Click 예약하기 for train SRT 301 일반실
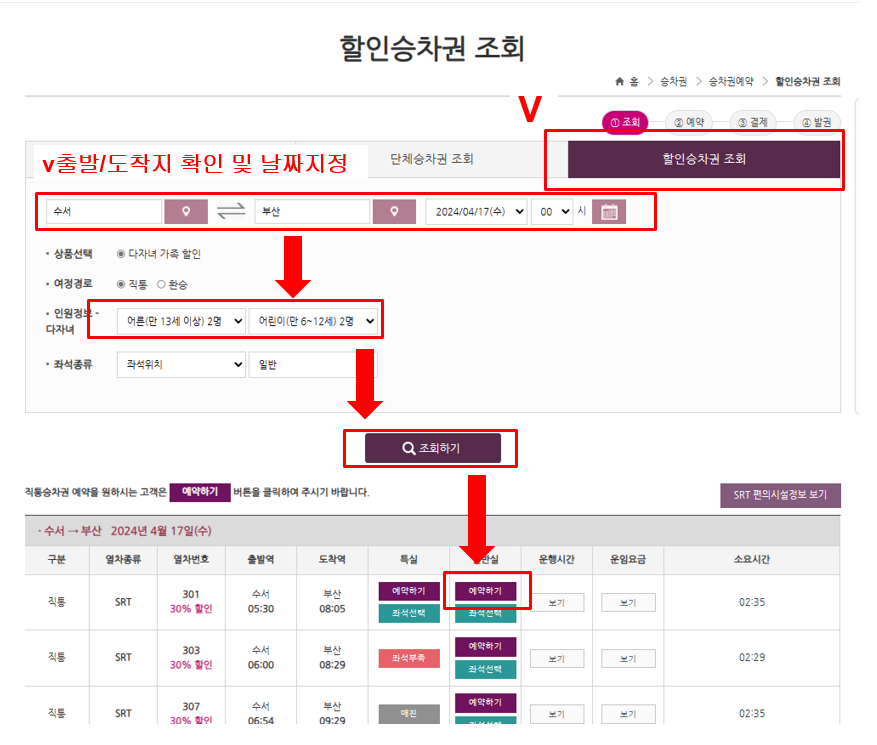This screenshot has width=877, height=745. (487, 591)
